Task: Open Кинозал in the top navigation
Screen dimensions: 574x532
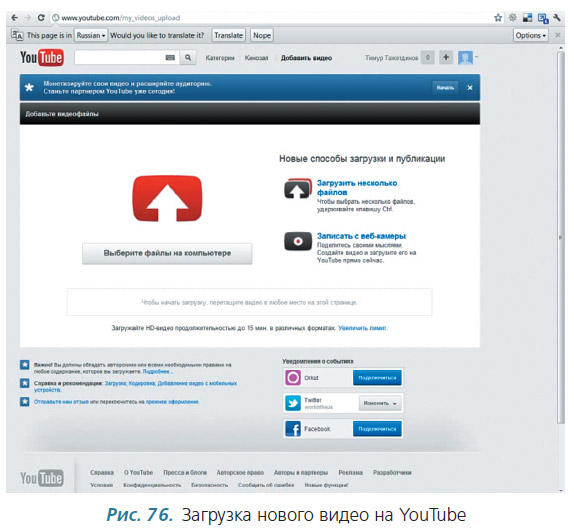Action: 256,58
